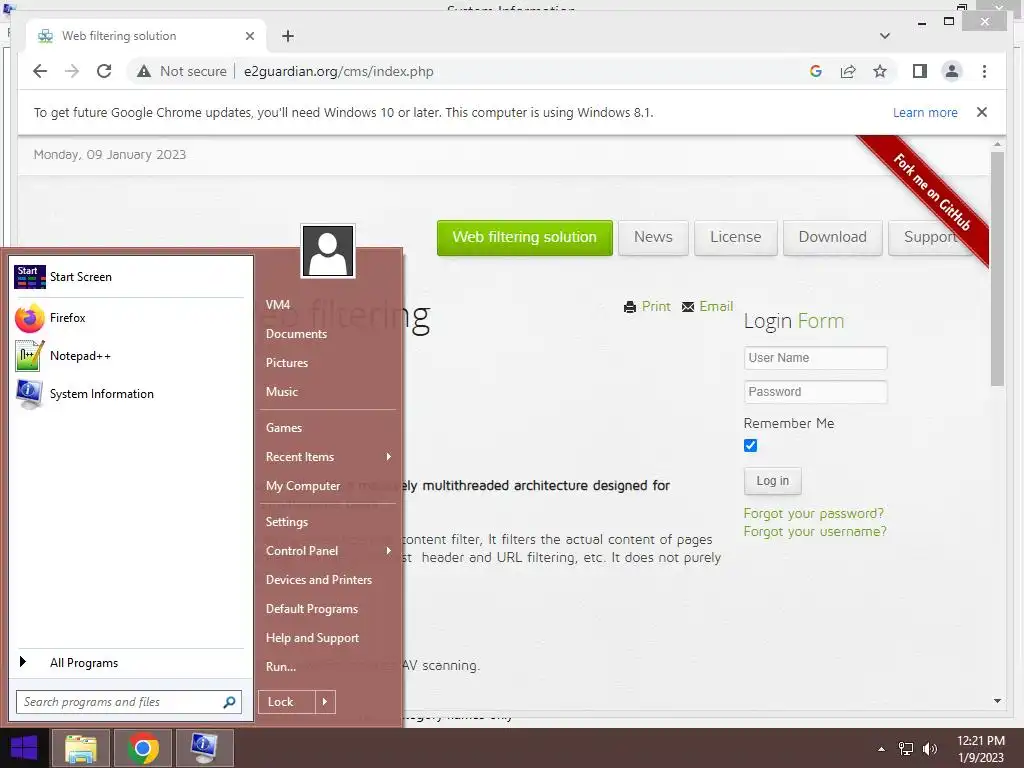Open the License page tab
Screen dimensions: 1024x768
click(735, 237)
